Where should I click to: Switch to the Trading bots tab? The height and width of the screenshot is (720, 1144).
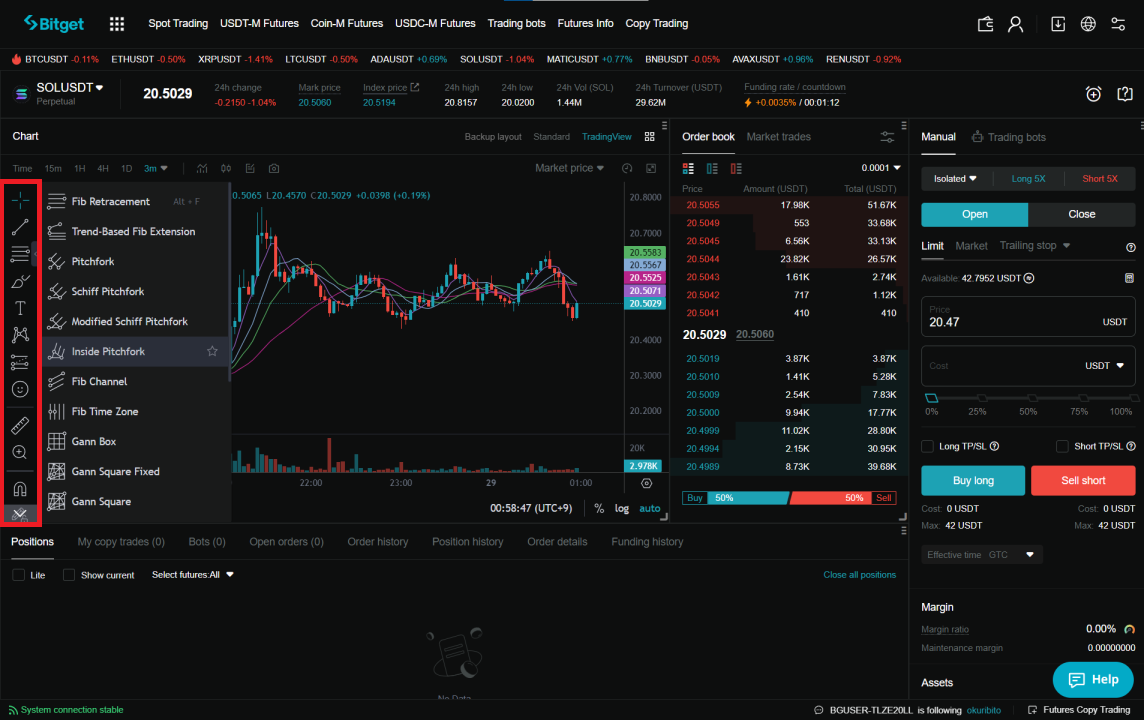tap(1008, 137)
